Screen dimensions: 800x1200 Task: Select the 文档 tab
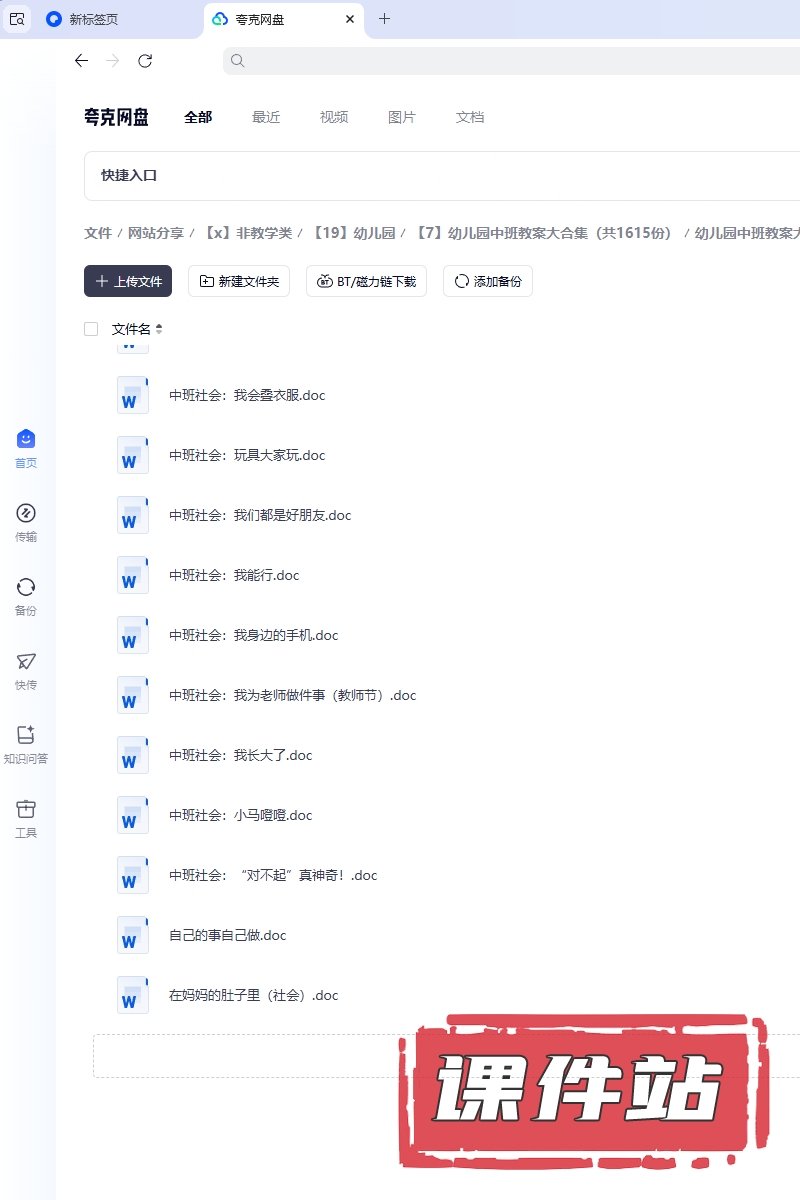[x=470, y=117]
